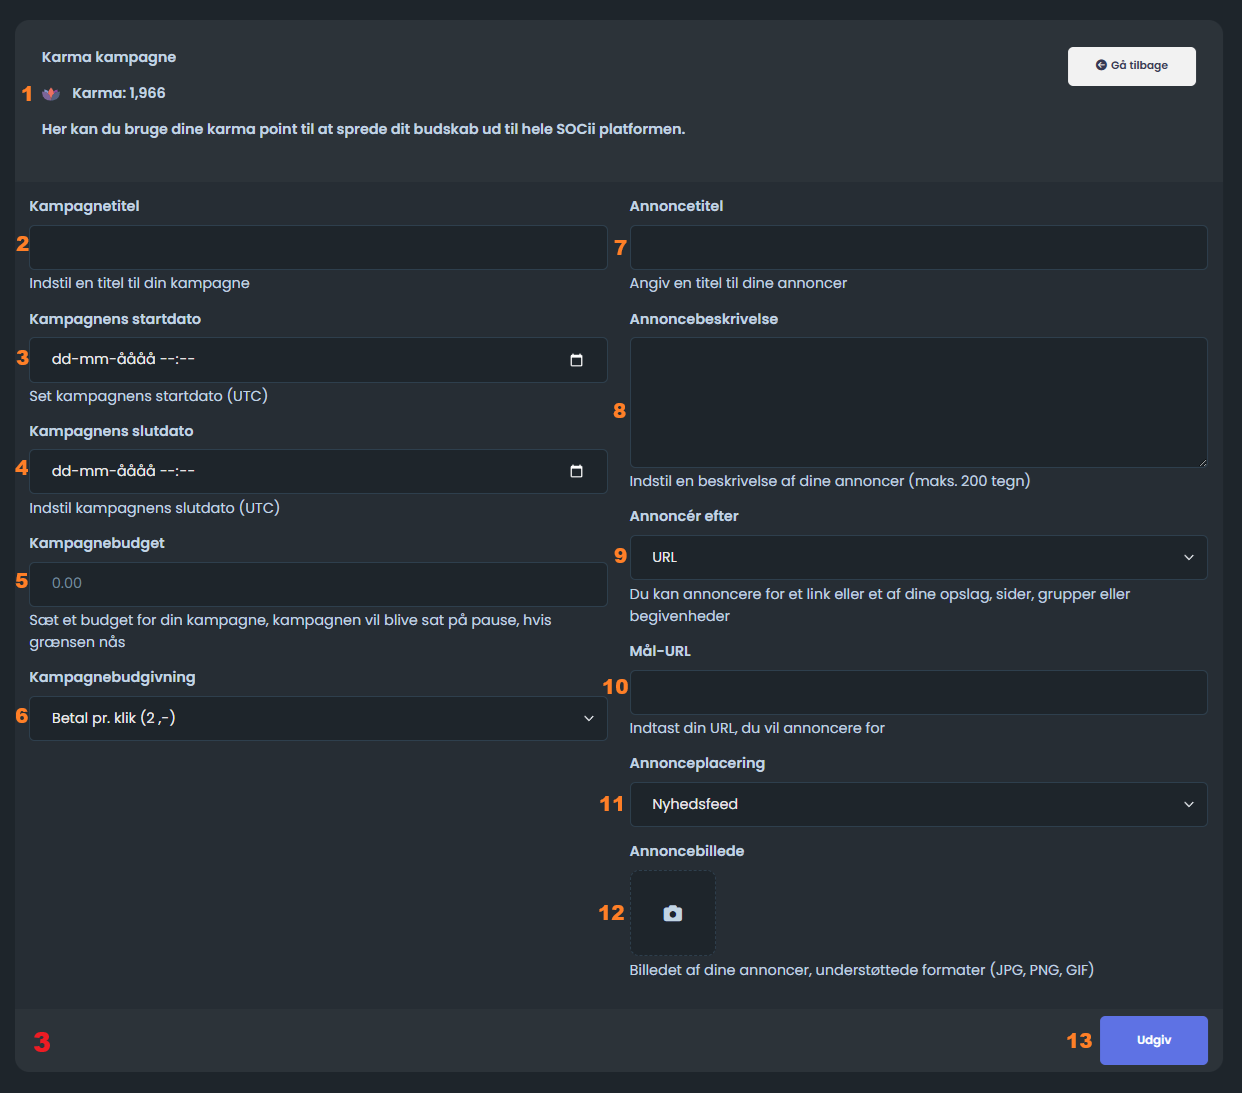Click the Kampagnebudget amount field

tap(318, 583)
